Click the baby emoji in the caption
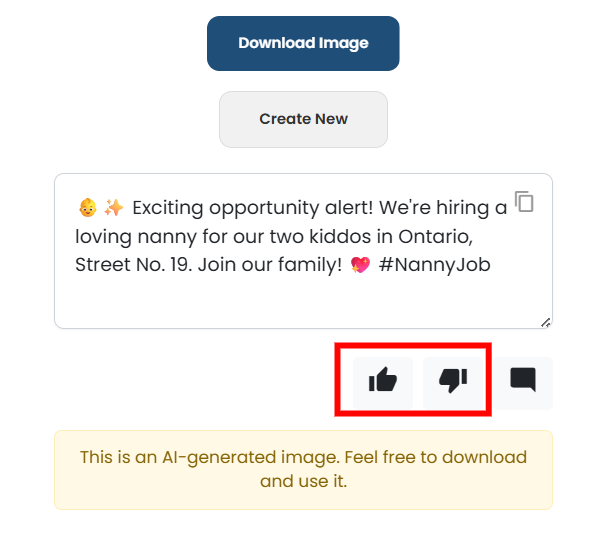Screen dimensions: 611x535 pos(87,208)
